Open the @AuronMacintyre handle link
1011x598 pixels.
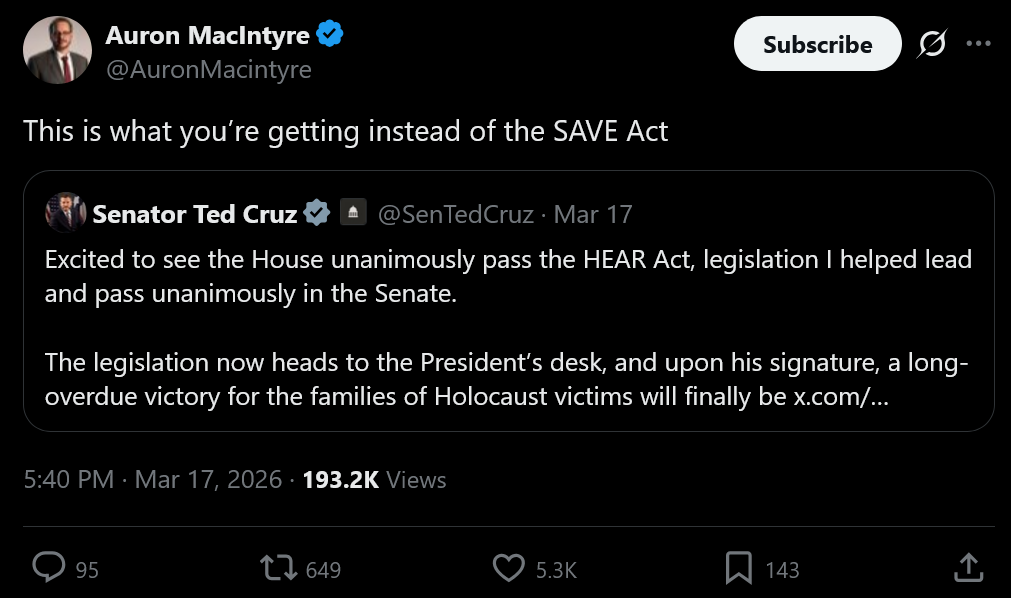tap(208, 69)
